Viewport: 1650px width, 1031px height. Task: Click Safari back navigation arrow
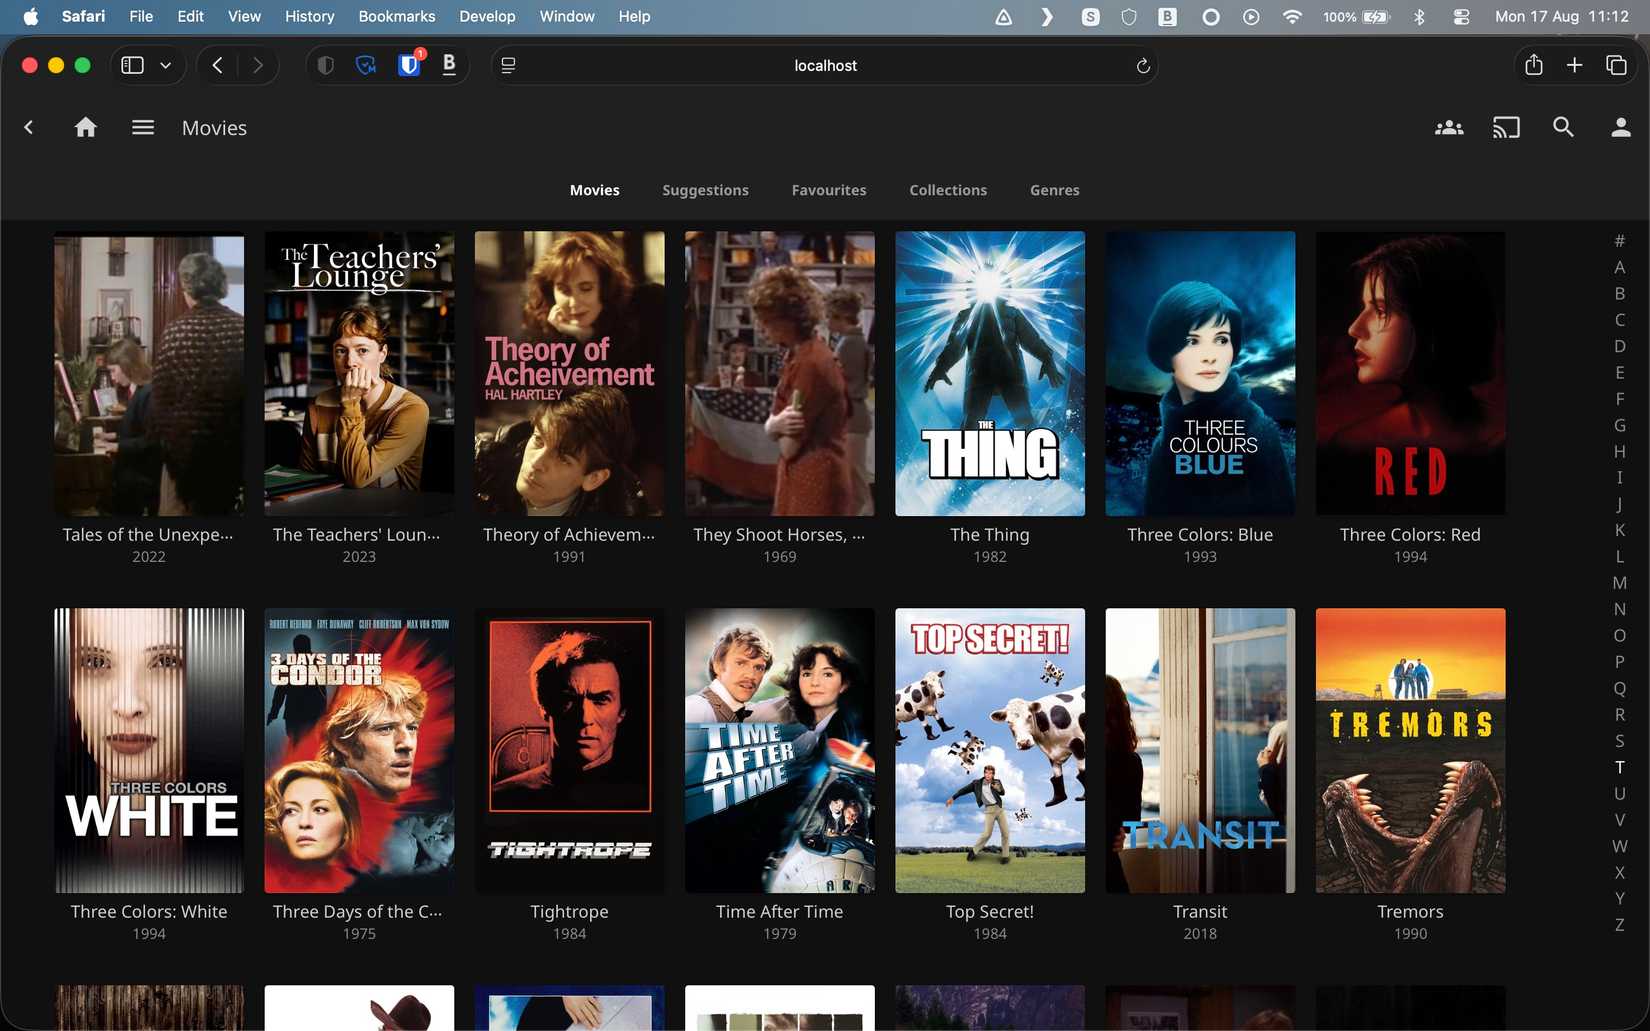click(x=217, y=65)
